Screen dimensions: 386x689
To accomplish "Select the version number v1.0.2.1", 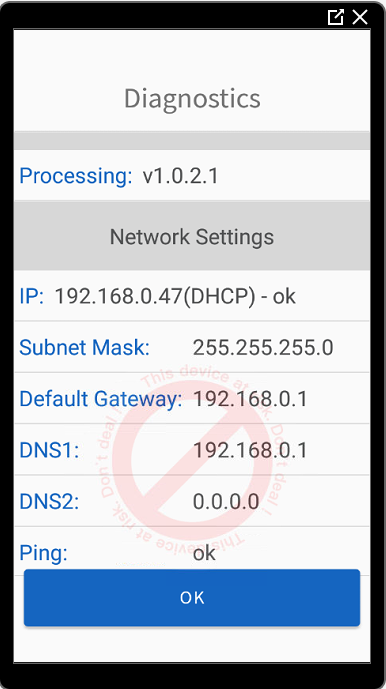I will pos(180,176).
